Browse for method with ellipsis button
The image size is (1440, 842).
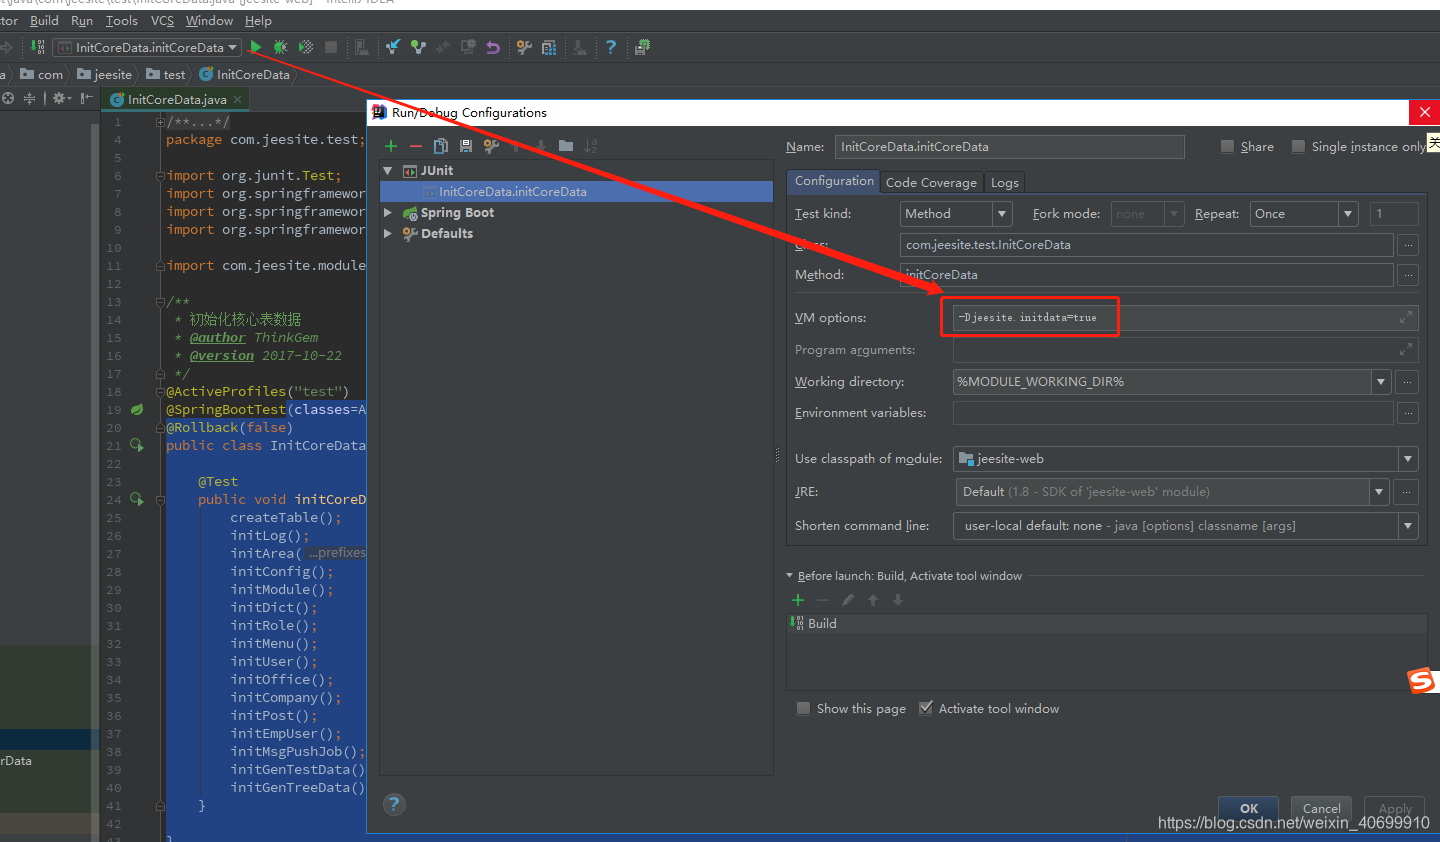coord(1408,274)
